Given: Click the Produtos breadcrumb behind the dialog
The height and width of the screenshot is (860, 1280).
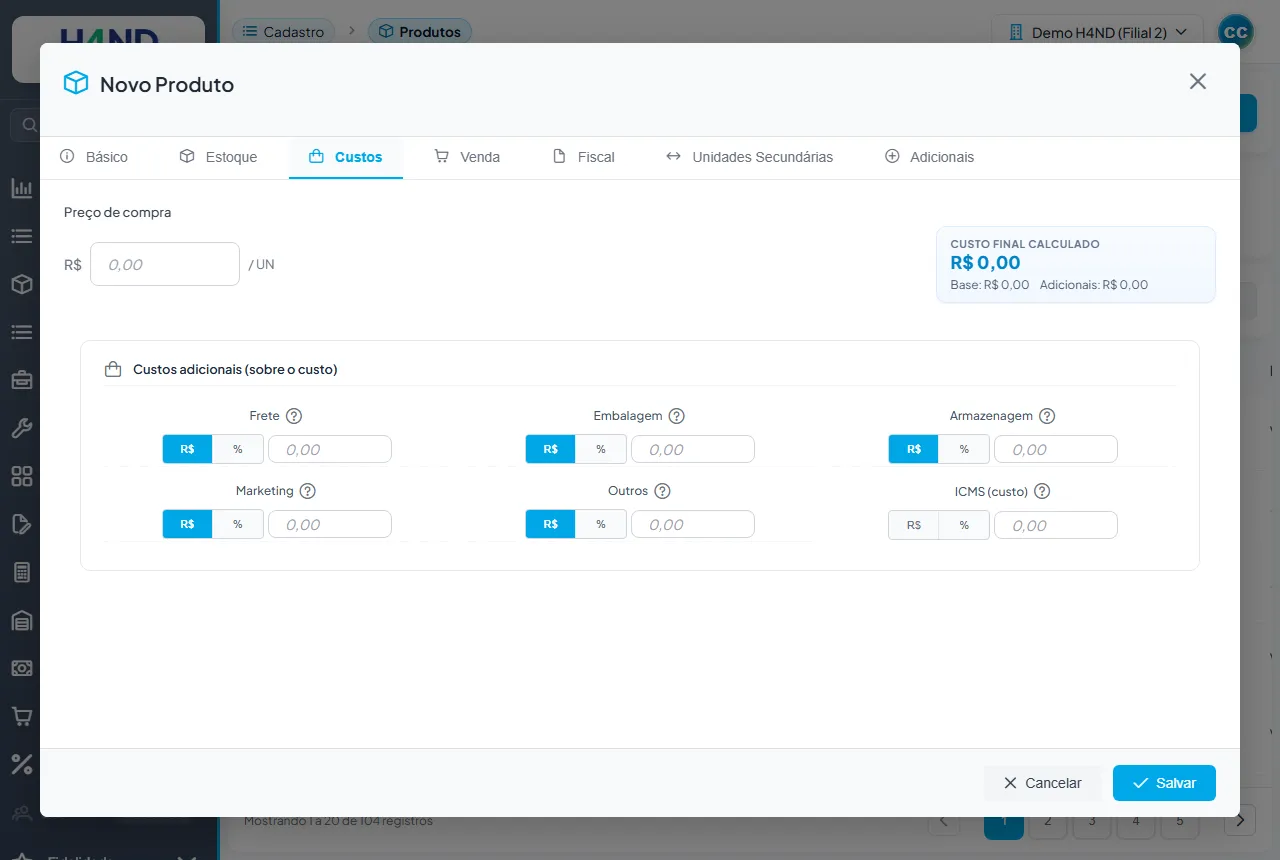Looking at the screenshot, I should [x=420, y=32].
